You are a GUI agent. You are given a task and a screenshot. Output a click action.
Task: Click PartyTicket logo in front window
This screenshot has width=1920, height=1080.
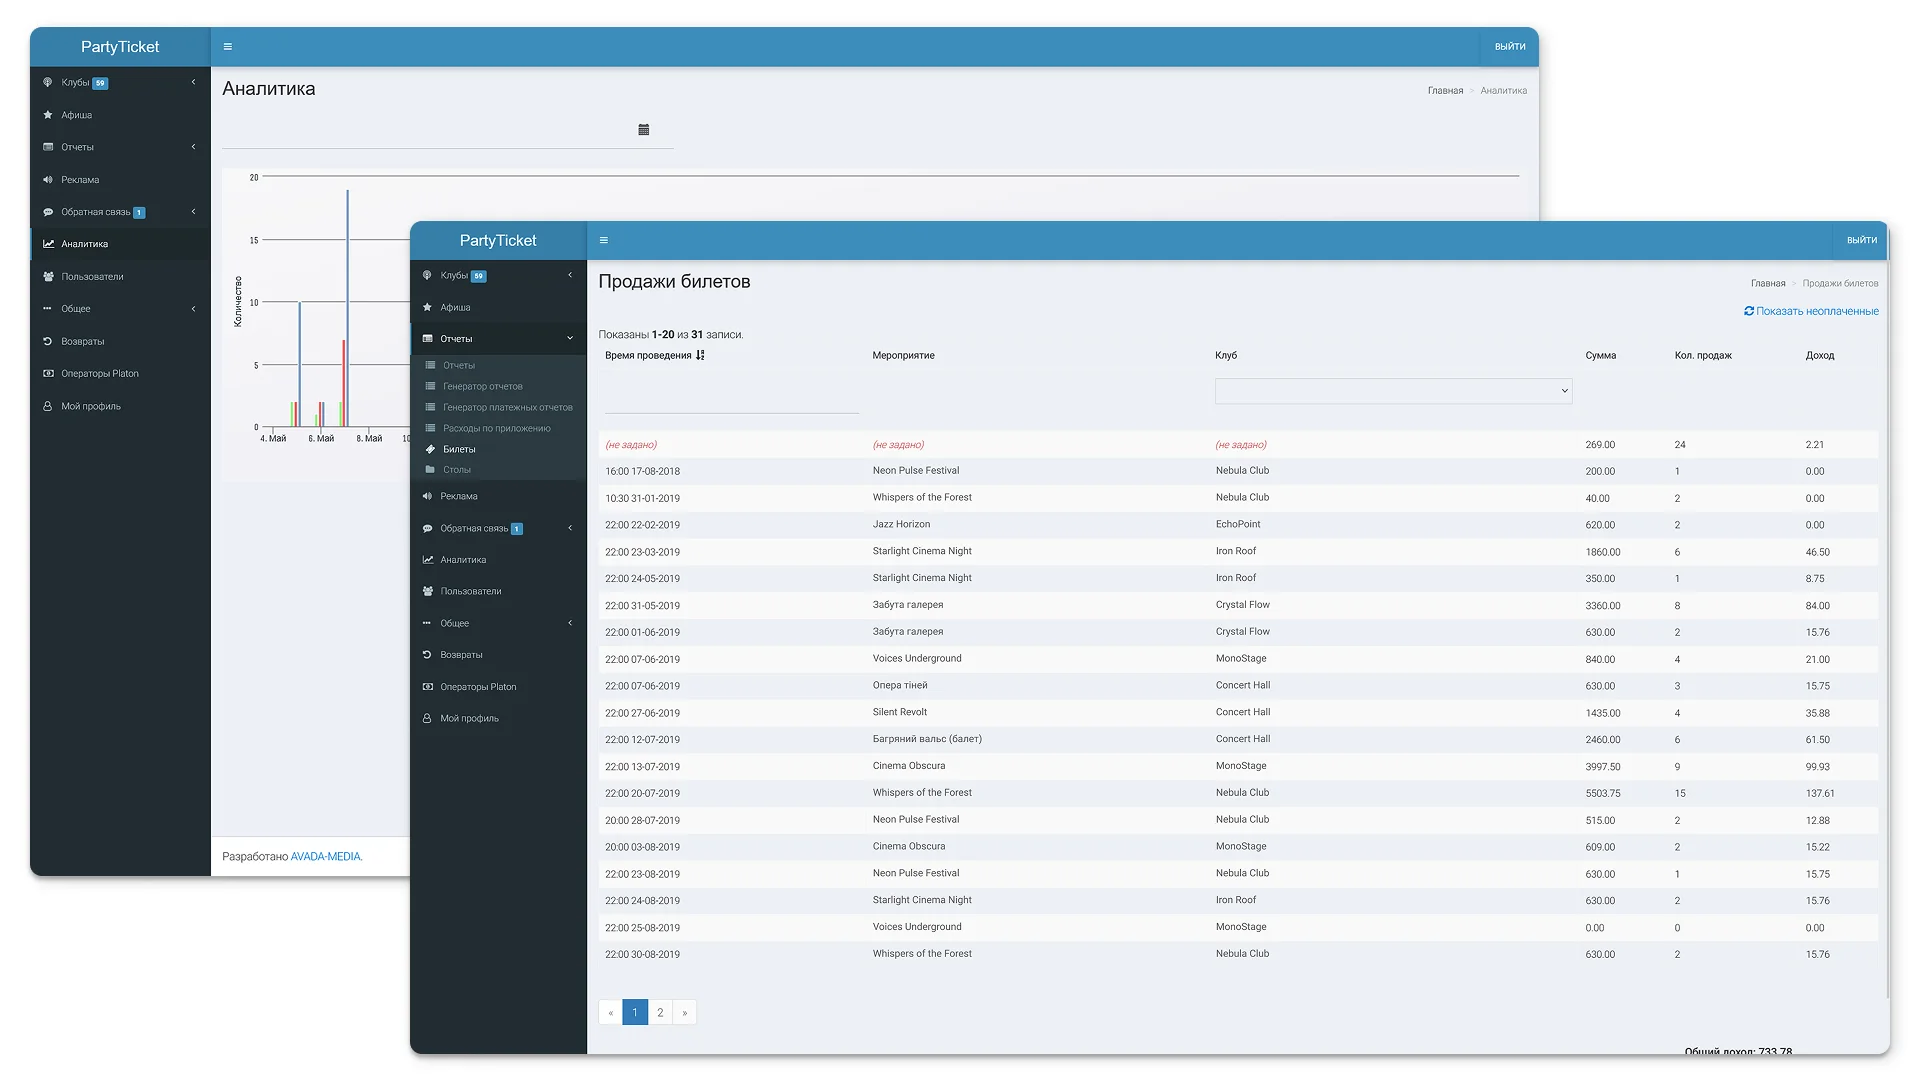point(498,241)
